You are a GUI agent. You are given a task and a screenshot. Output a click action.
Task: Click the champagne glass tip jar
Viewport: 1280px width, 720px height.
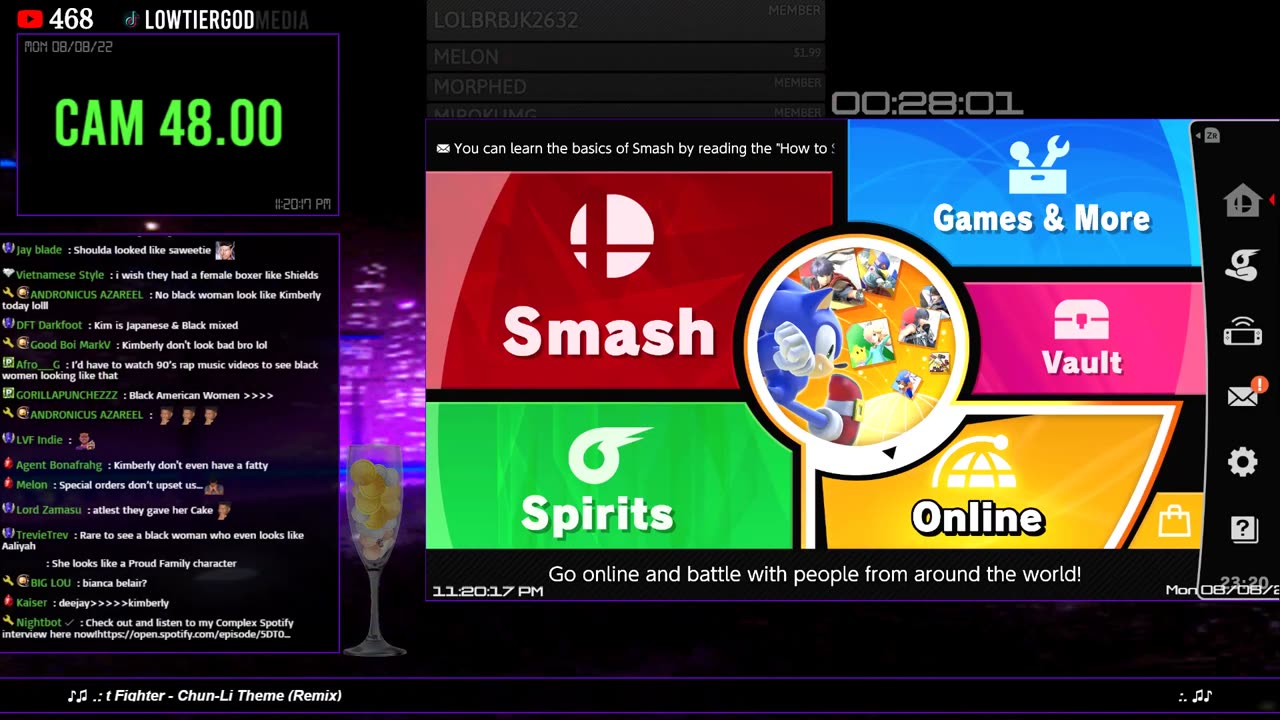coord(374,550)
